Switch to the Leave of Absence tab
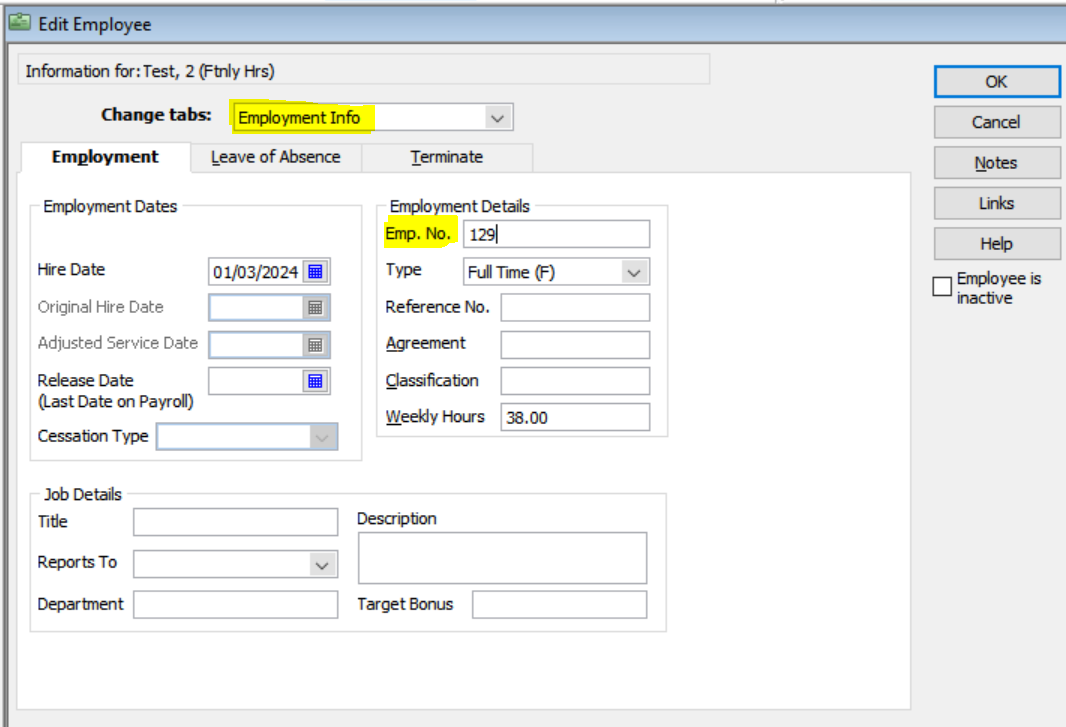1066x727 pixels. pyautogui.click(x=276, y=157)
